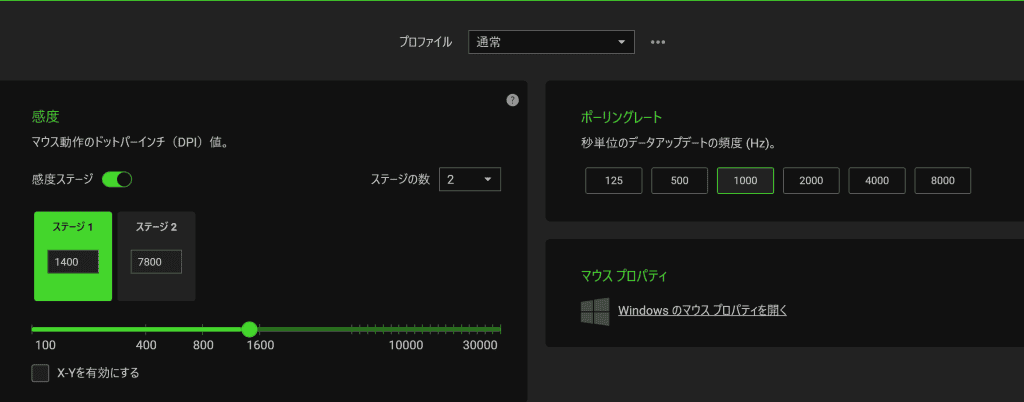The image size is (1024, 402).
Task: Toggle the 感度ステージ switch off
Action: [117, 179]
